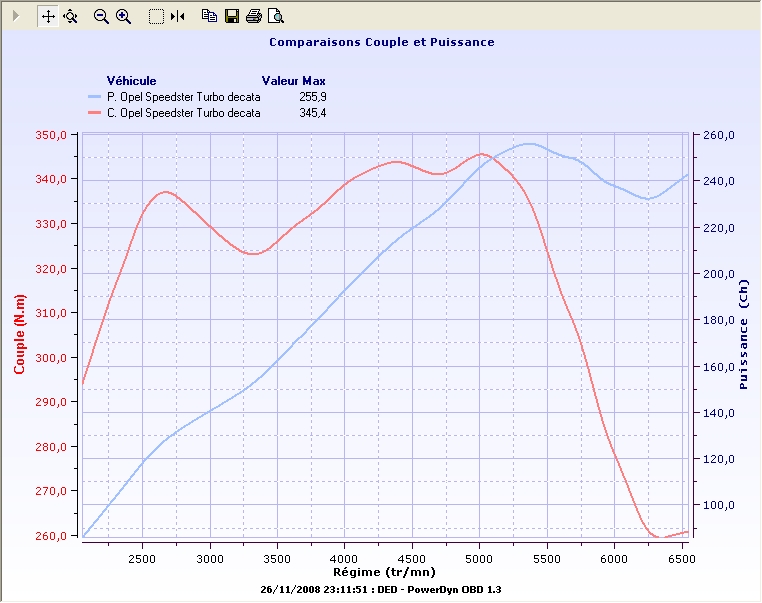Screen dimensions: 762x603
Task: Save the chart with floppy disk icon
Action: [x=231, y=16]
